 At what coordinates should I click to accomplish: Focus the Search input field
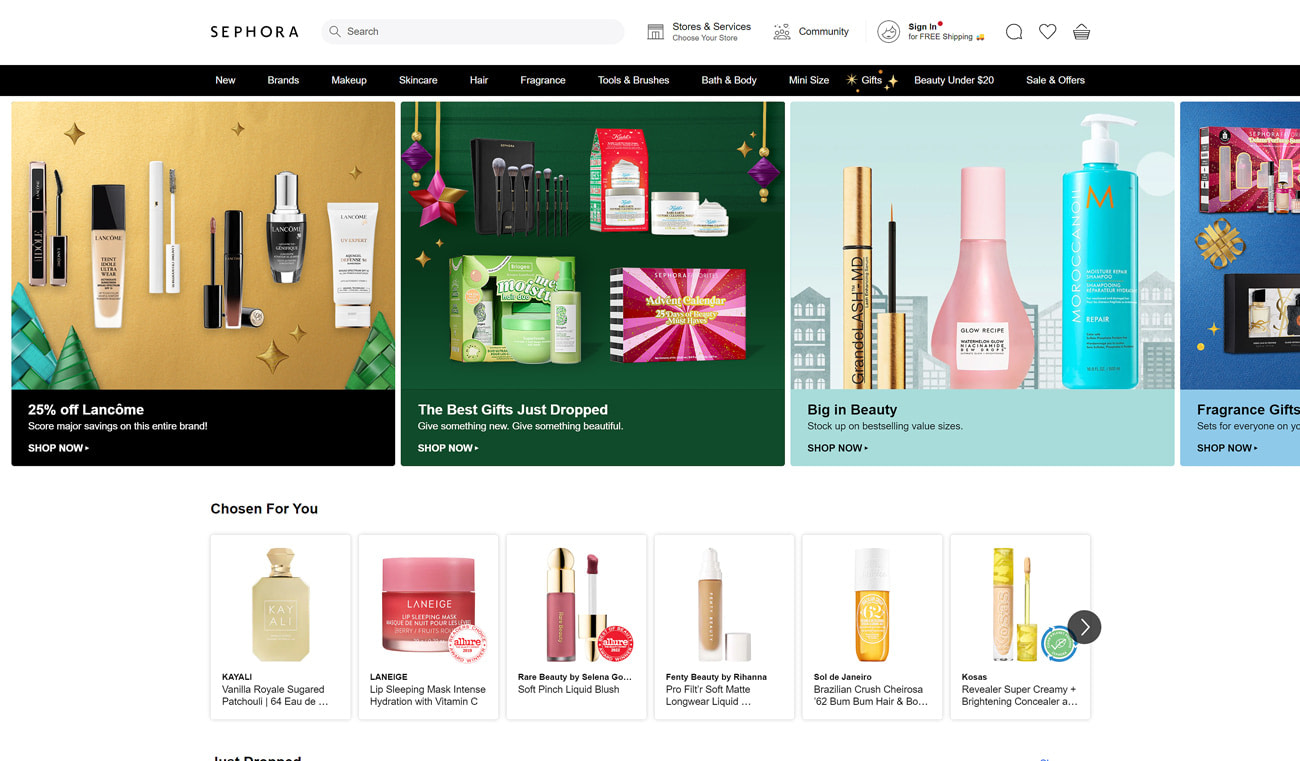point(473,32)
